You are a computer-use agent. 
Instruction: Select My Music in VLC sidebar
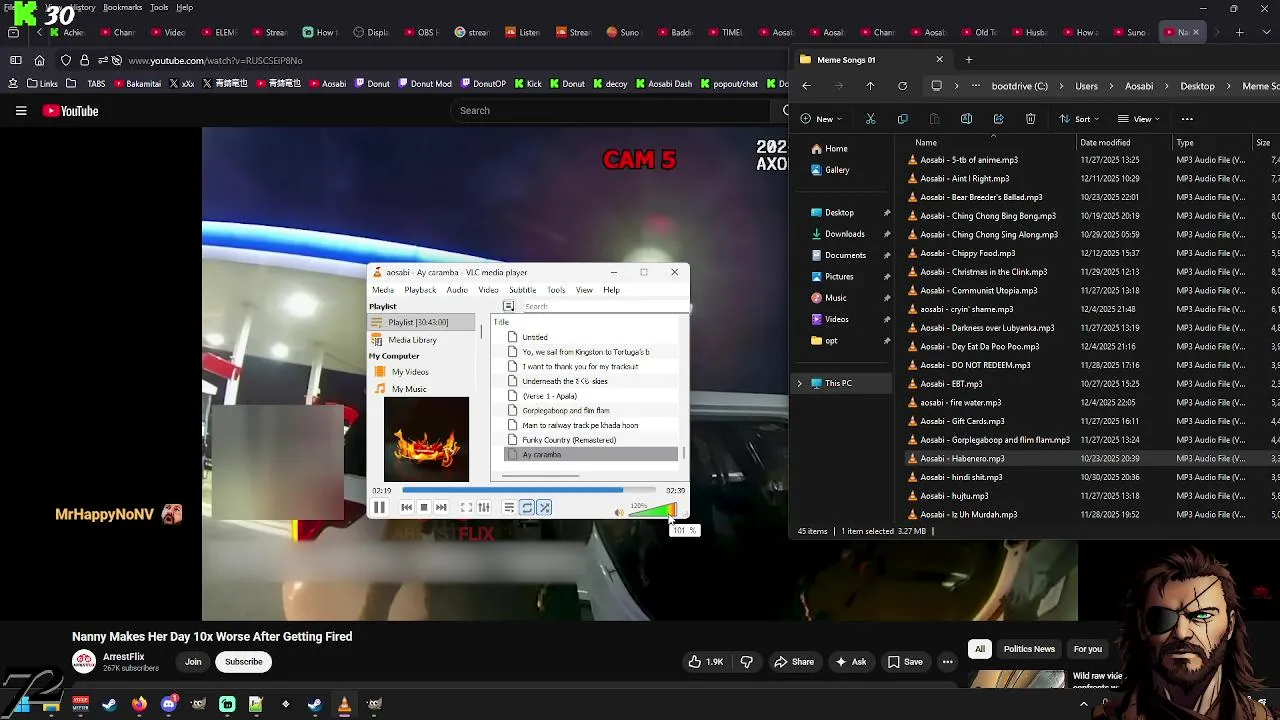point(409,389)
